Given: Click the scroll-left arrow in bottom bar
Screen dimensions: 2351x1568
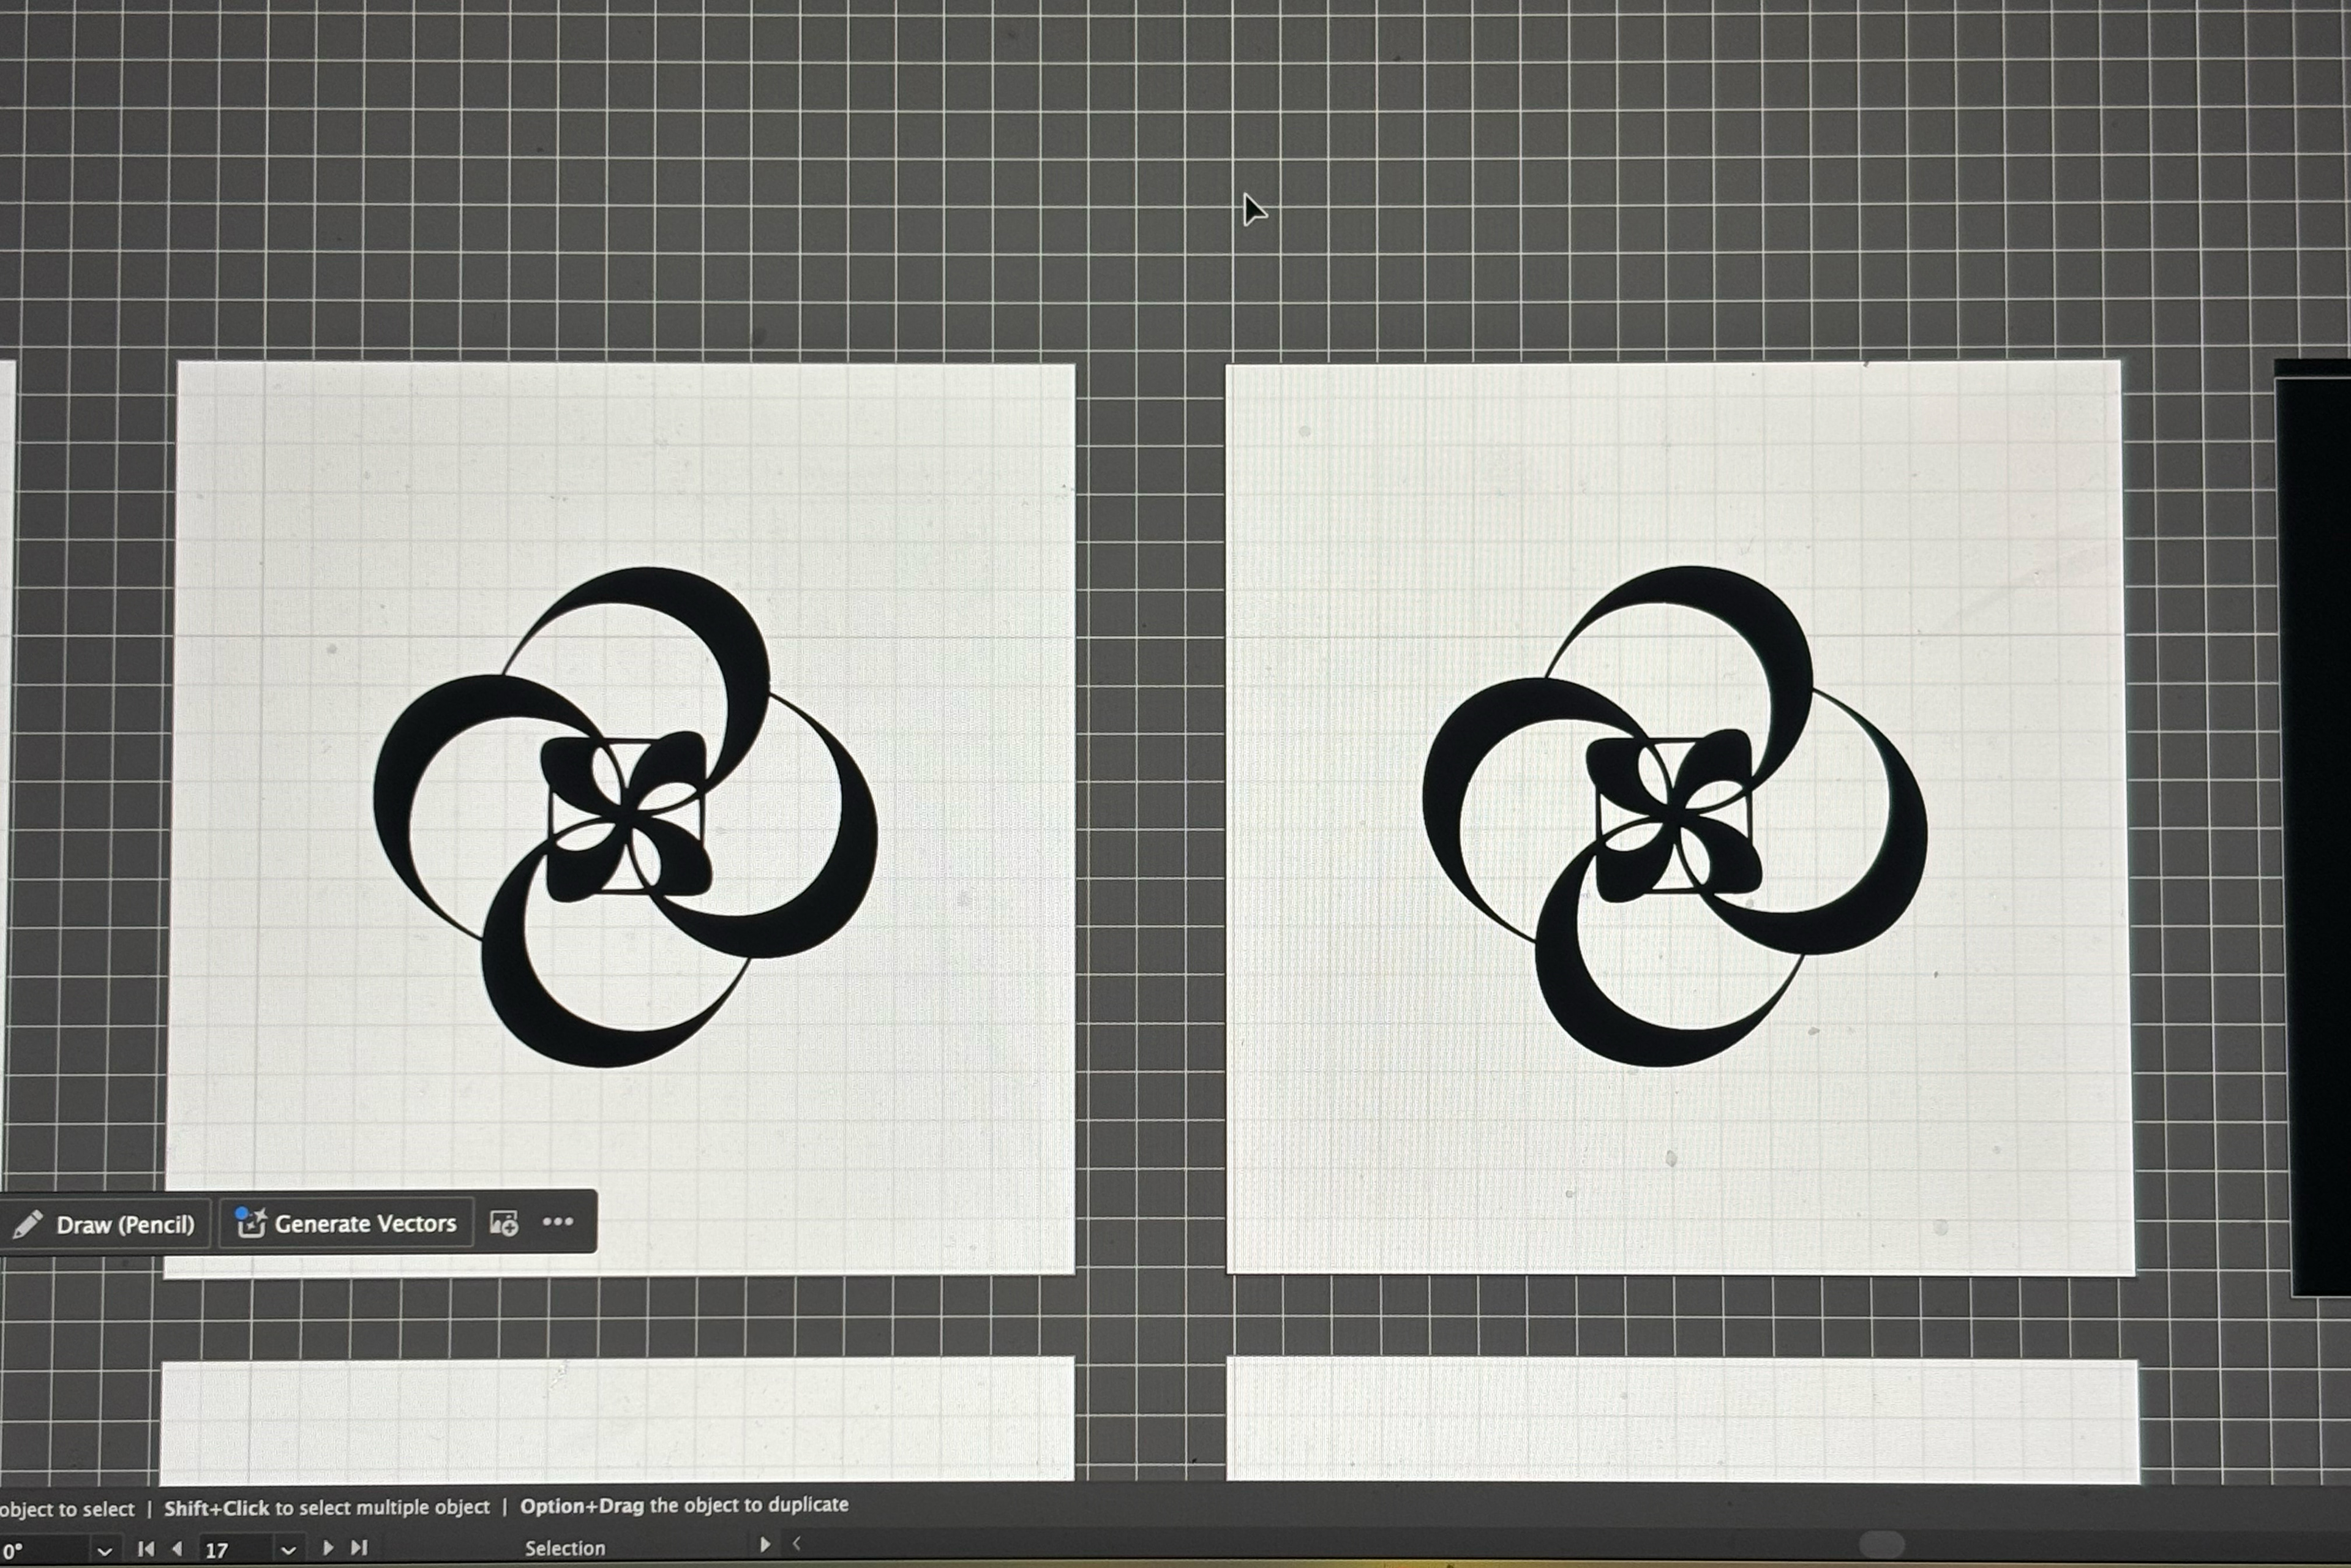Looking at the screenshot, I should click(x=797, y=1543).
